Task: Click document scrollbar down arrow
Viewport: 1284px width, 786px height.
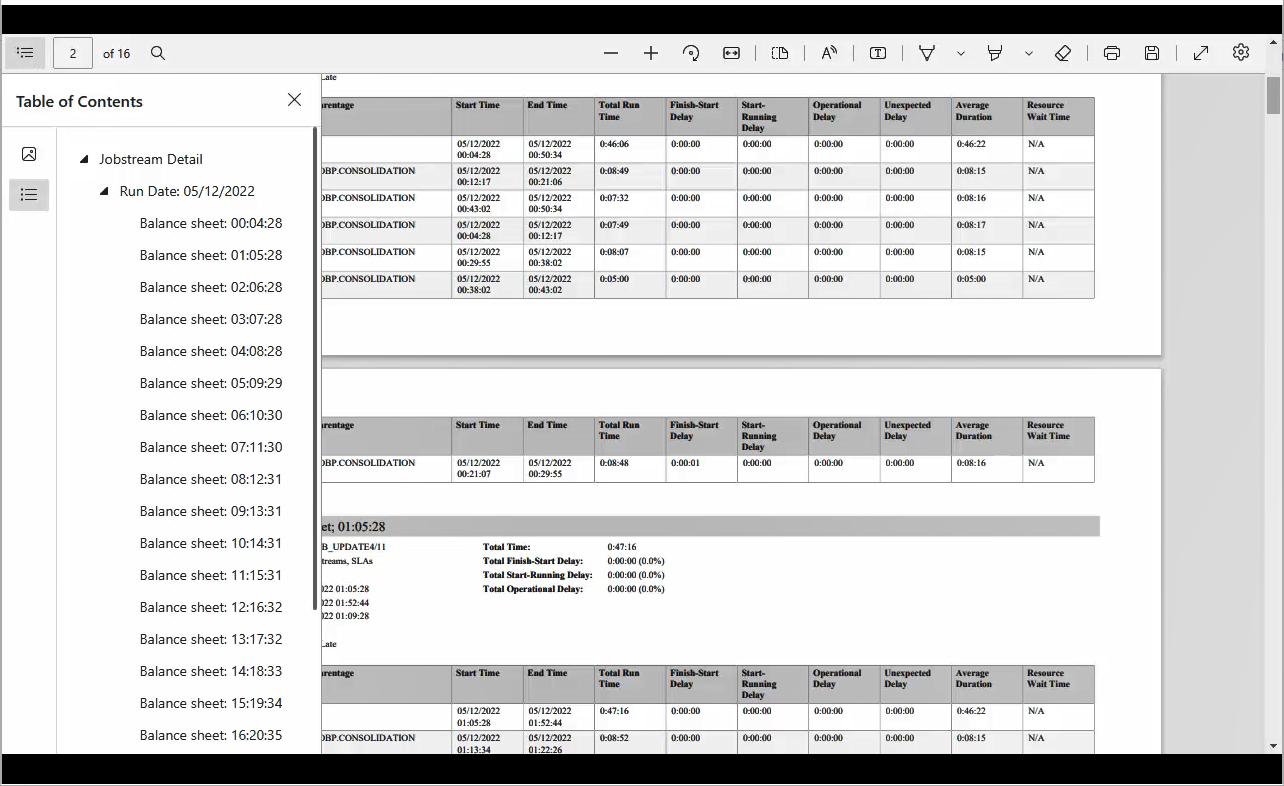Action: pos(1273,746)
